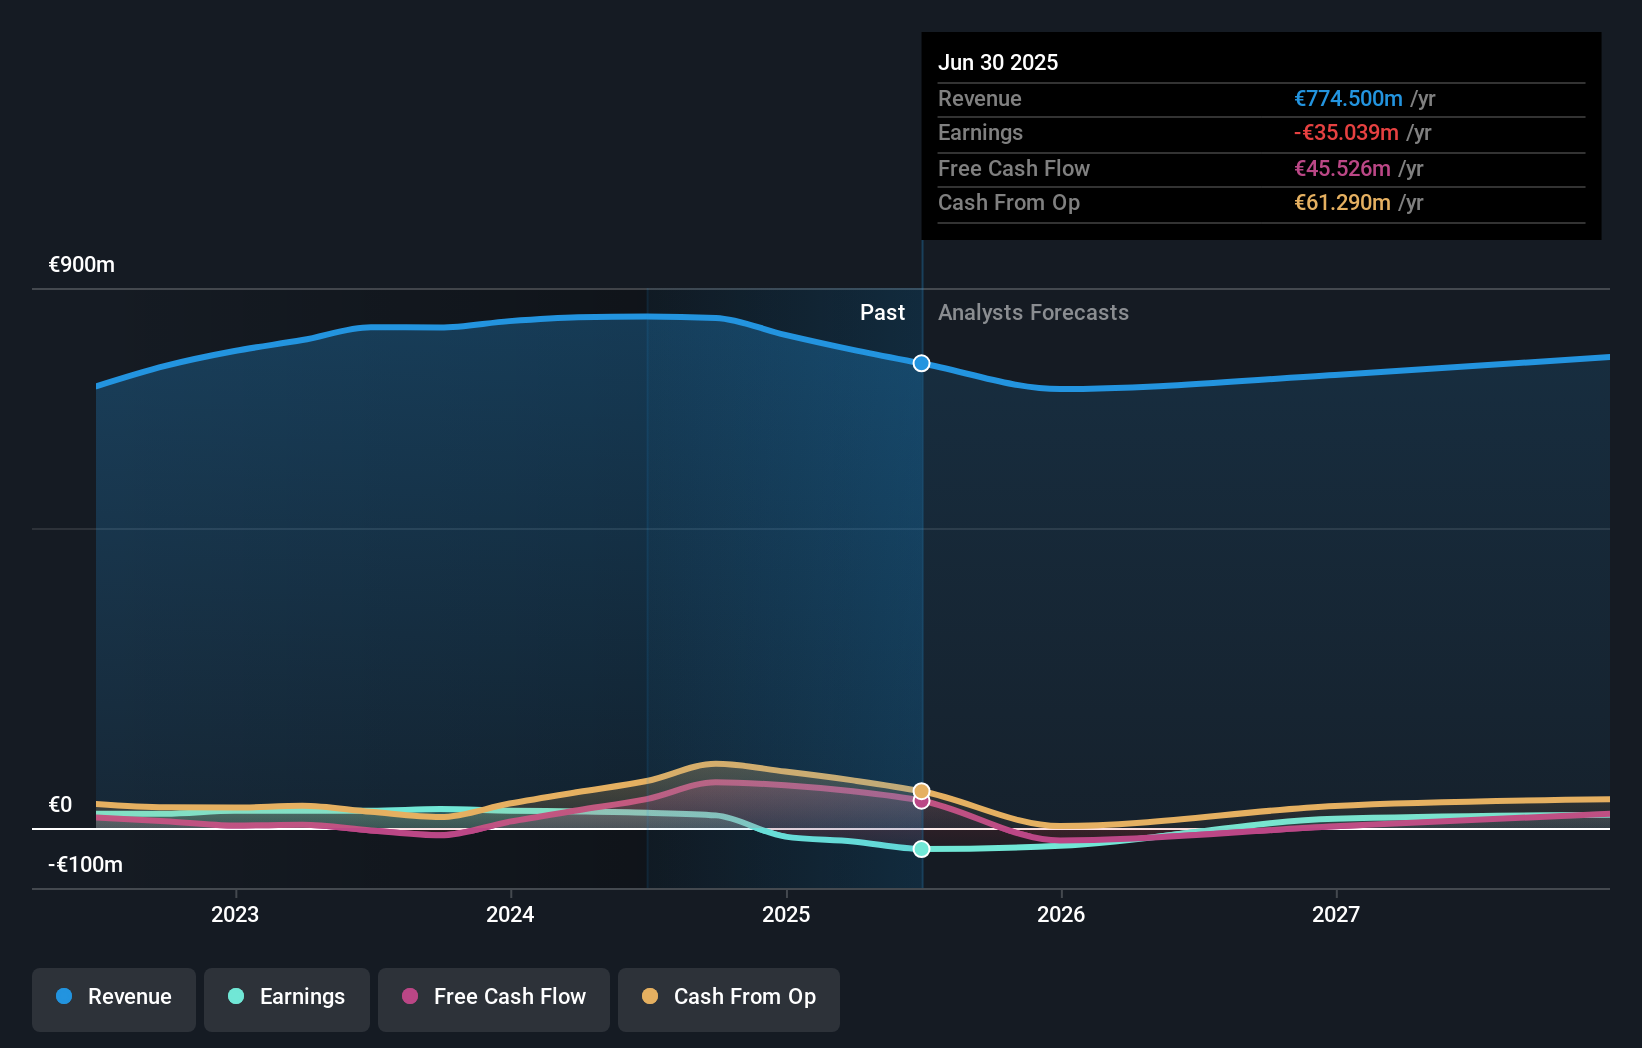Click the Free Cash Flow legend button
Screen dimensions: 1642x1048
[493, 997]
